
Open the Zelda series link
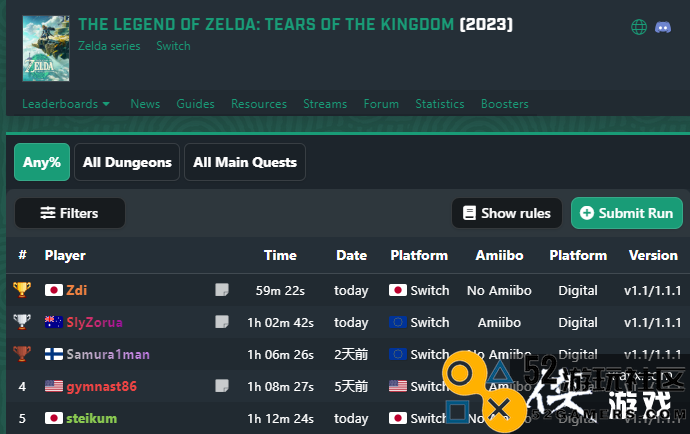tap(109, 46)
